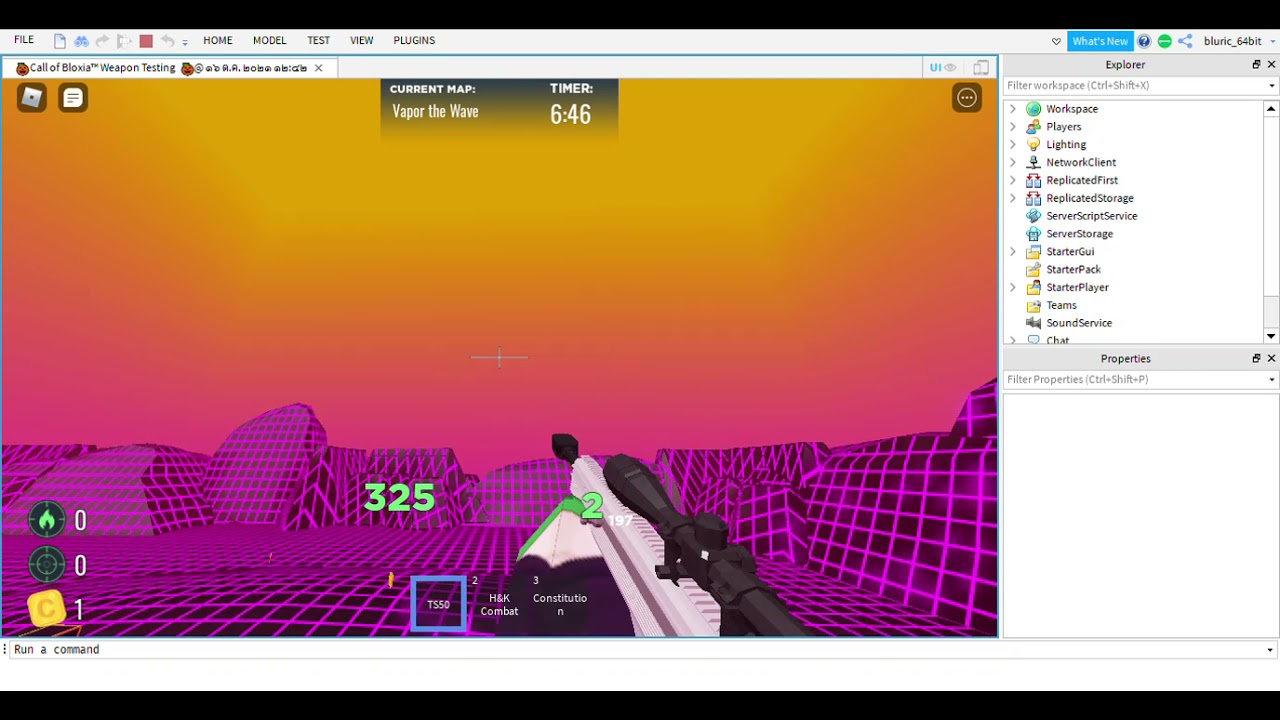The height and width of the screenshot is (720, 1280).
Task: Select the Teams folder icon
Action: pos(1034,305)
